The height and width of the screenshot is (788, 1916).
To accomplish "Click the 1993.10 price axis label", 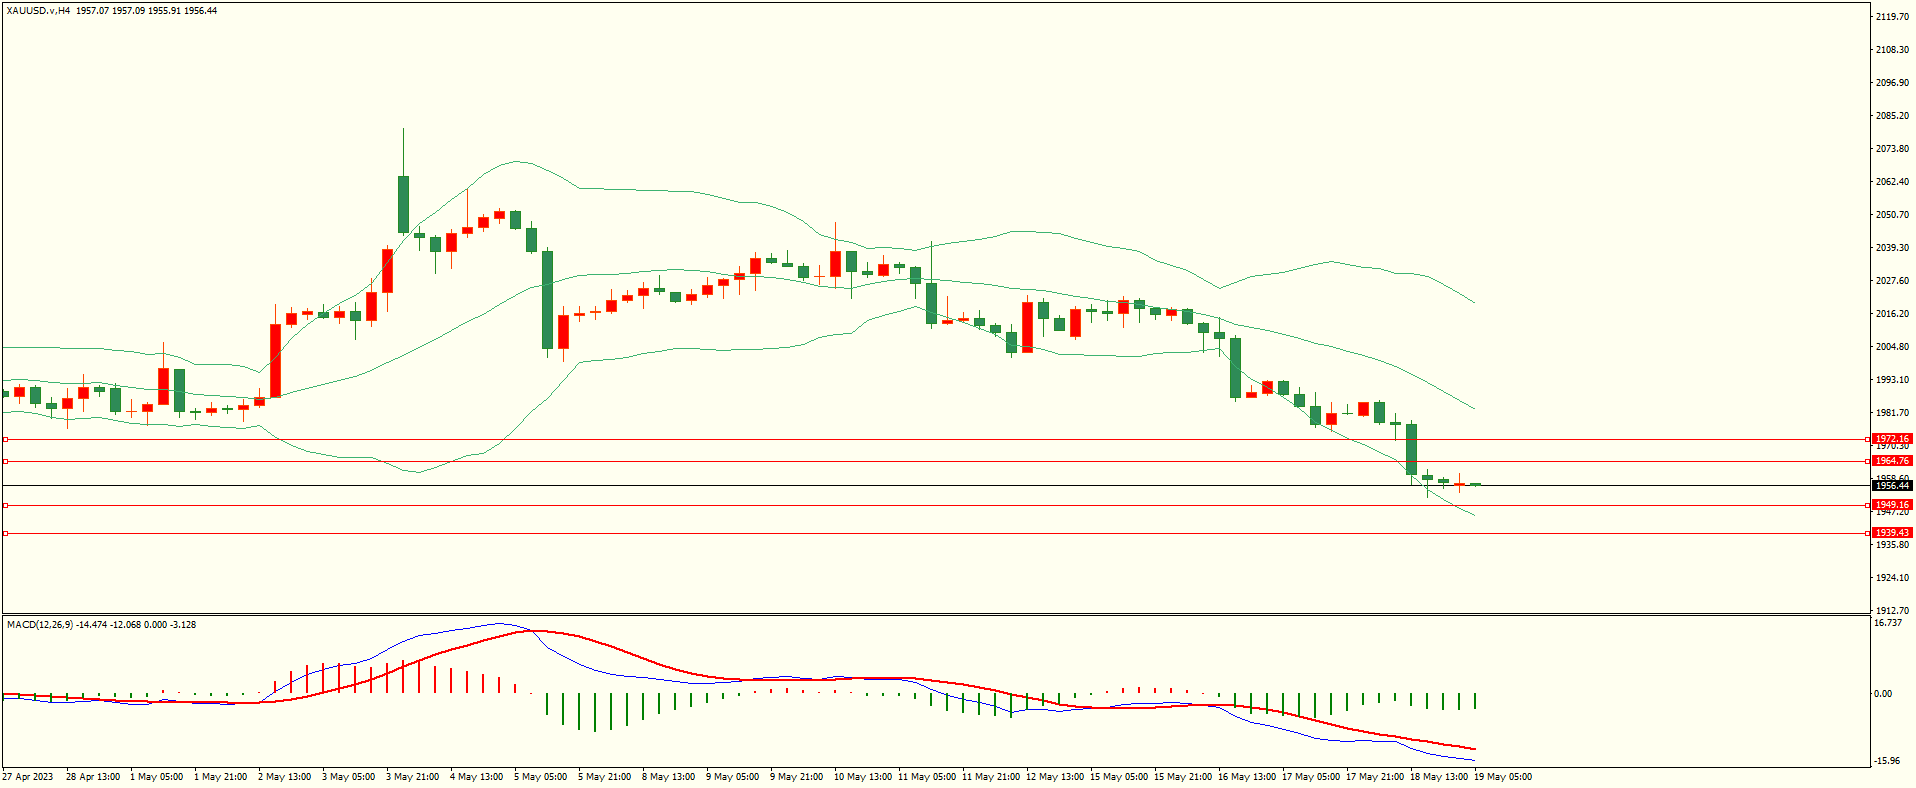I will 1892,380.
